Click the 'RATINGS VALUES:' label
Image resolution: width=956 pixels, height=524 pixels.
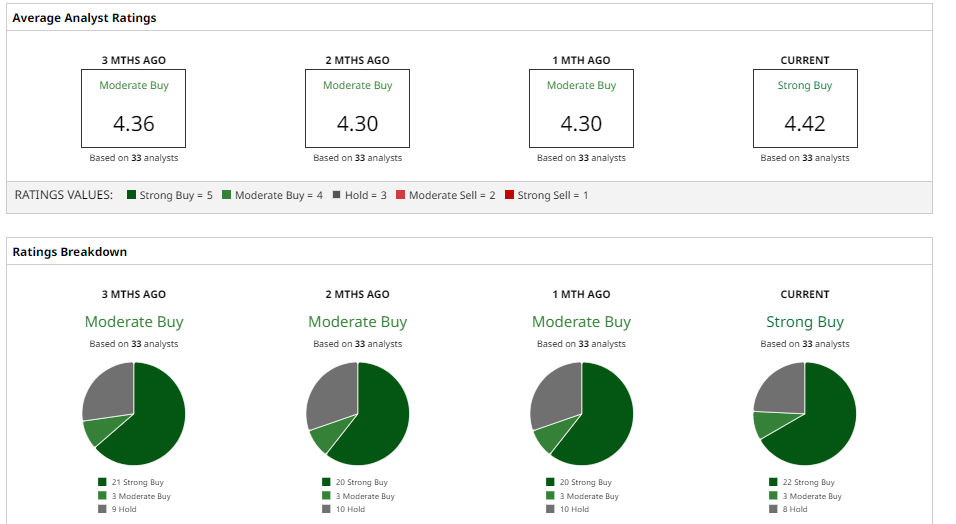click(x=64, y=195)
